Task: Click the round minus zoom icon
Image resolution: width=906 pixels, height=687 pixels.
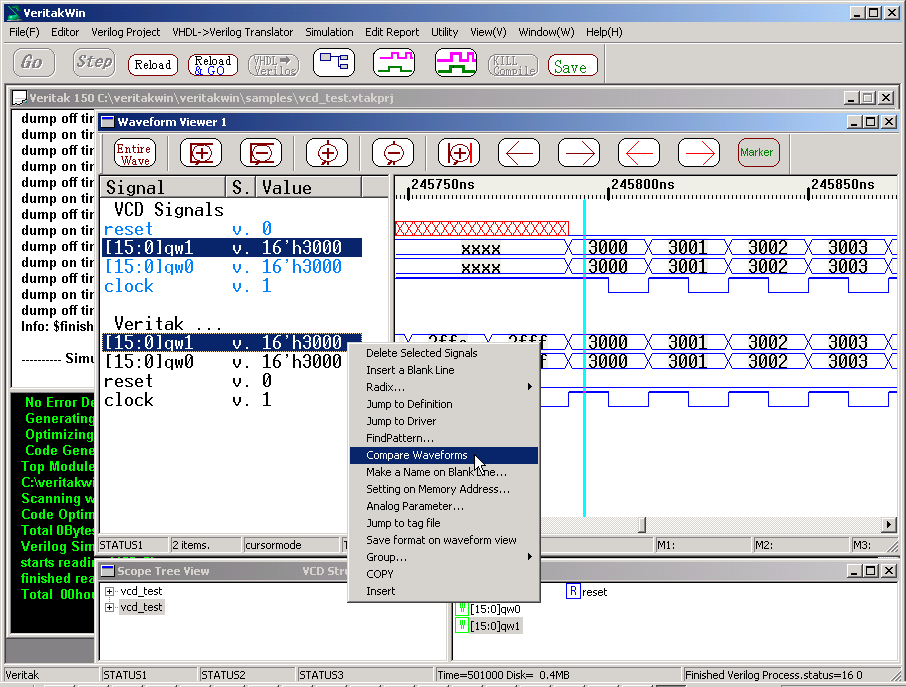Action: tap(393, 153)
